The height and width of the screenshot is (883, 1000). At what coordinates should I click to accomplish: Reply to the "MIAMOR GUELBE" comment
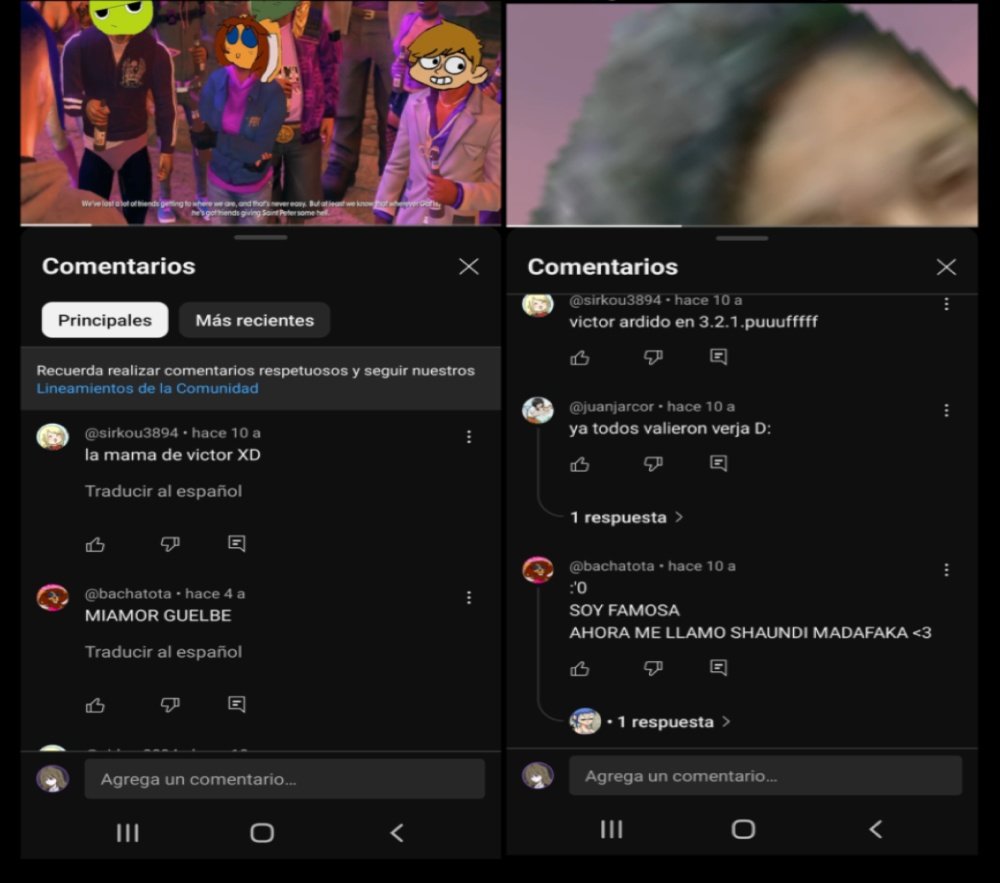click(x=237, y=704)
